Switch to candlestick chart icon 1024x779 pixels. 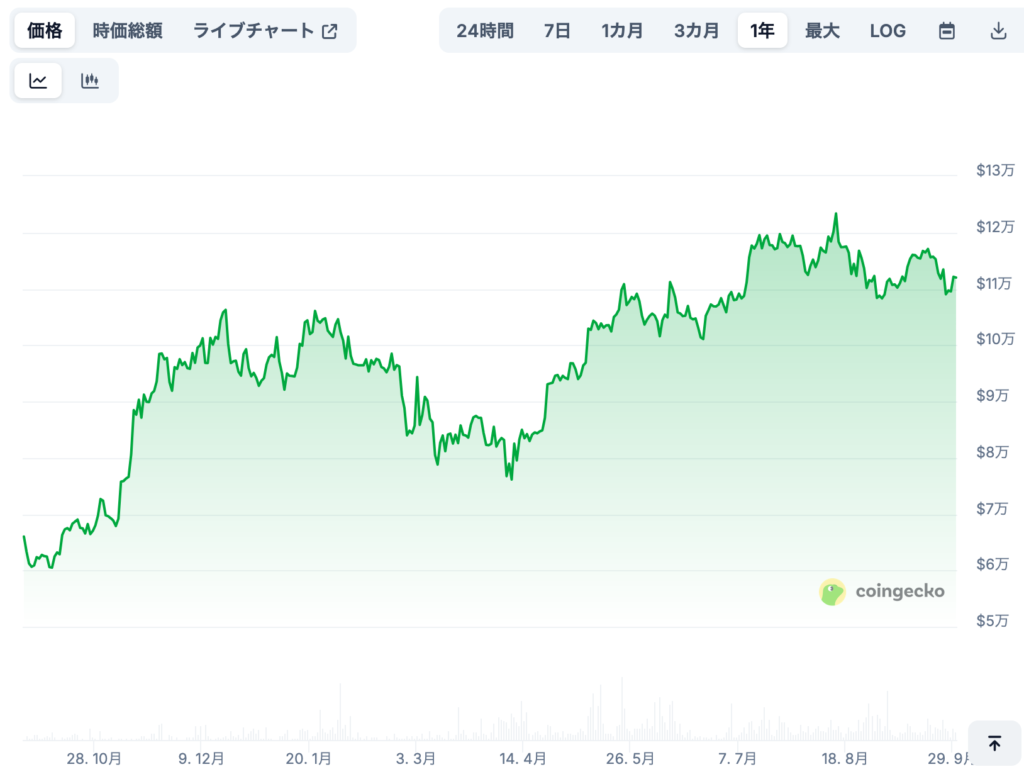[90, 81]
